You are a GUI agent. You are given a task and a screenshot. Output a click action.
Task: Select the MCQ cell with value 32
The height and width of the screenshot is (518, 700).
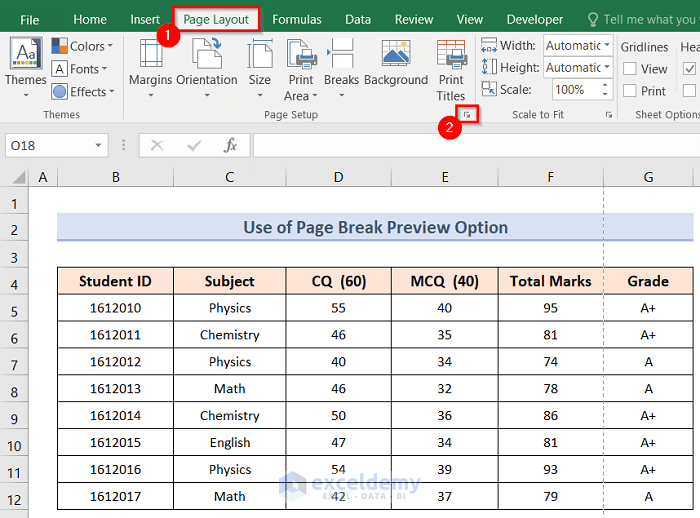point(445,388)
